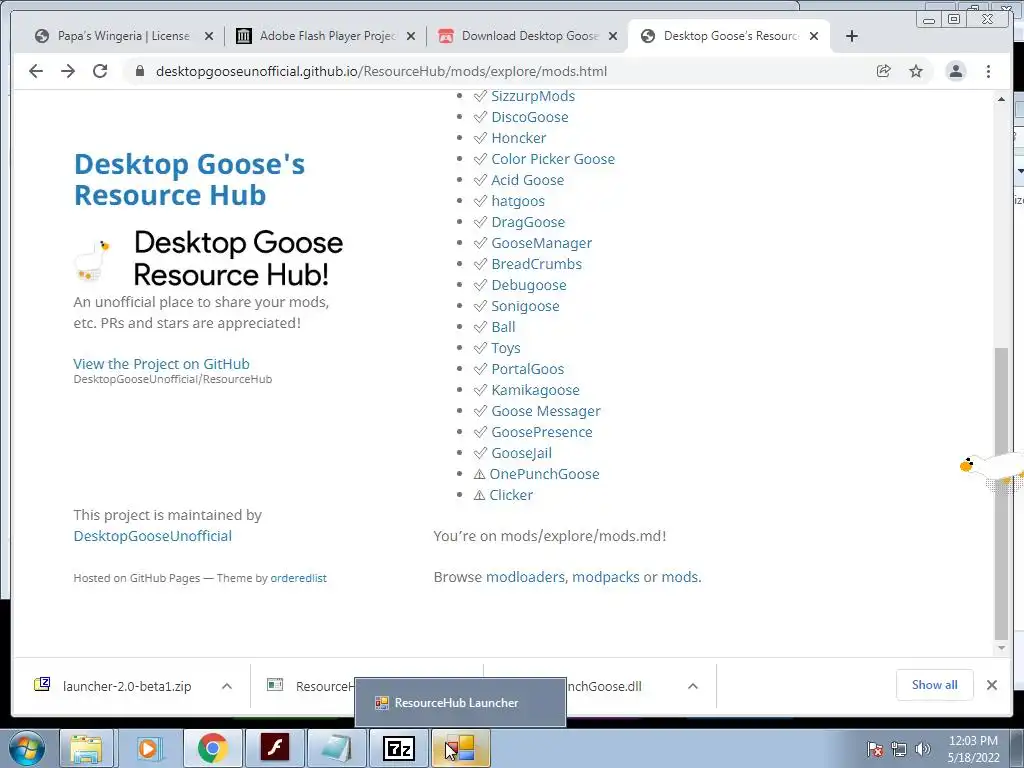
Task: Open the orderedlist theme link
Action: click(298, 578)
